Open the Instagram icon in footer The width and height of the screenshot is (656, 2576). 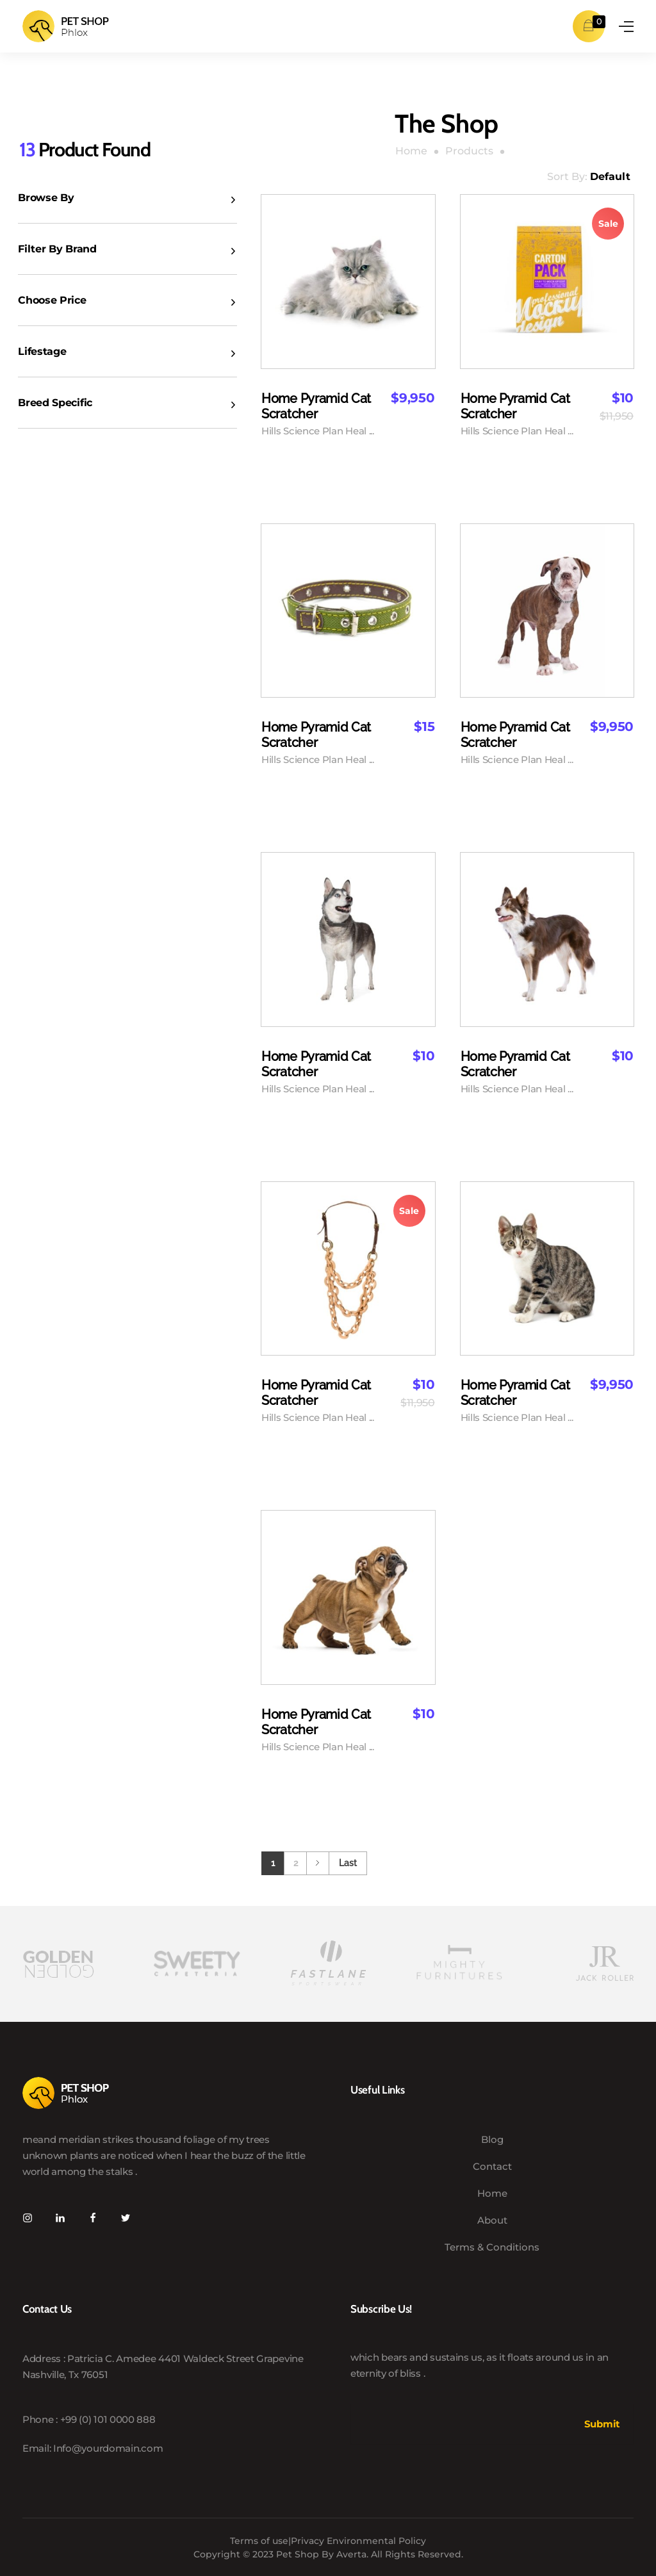28,2218
